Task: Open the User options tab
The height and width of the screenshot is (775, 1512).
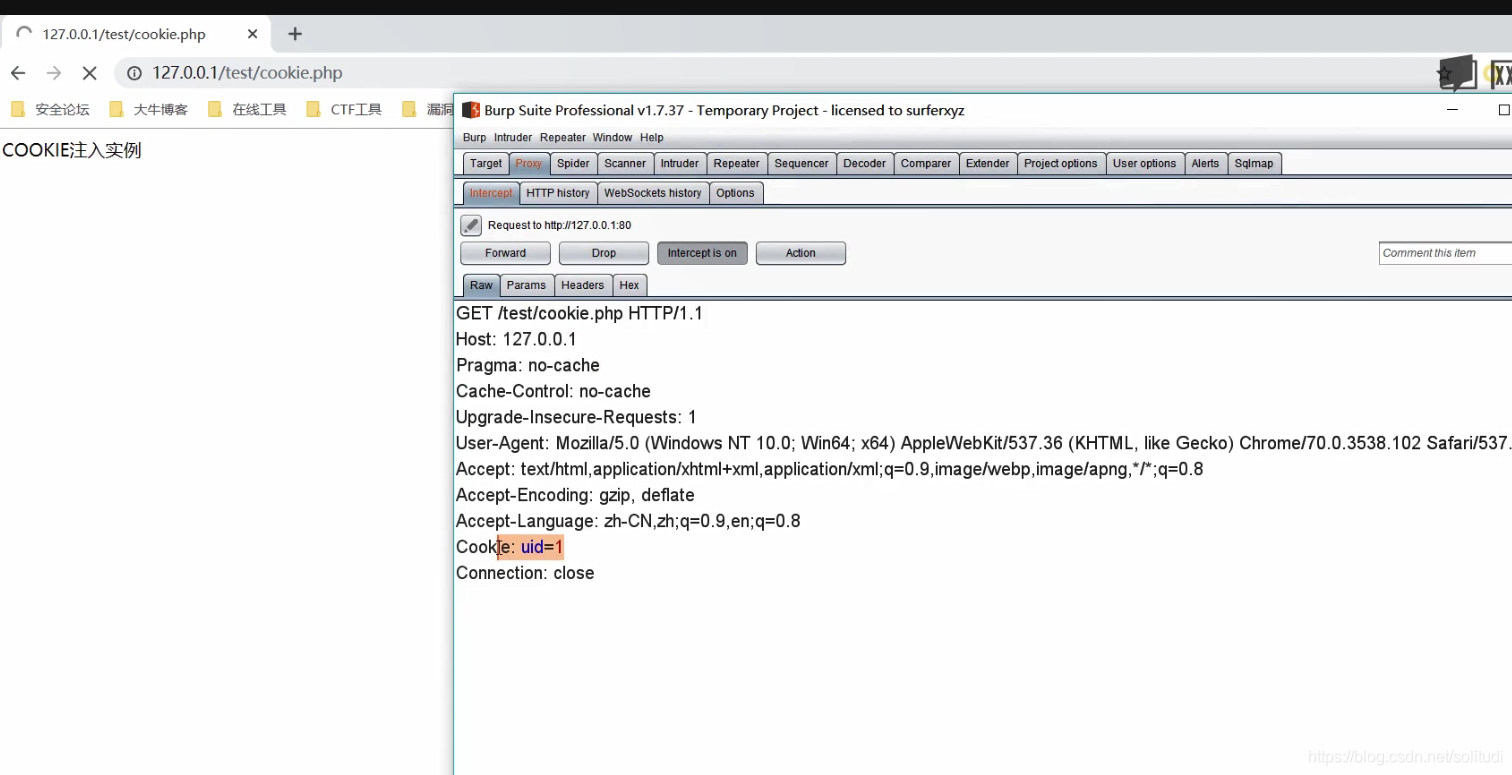Action: [1144, 163]
